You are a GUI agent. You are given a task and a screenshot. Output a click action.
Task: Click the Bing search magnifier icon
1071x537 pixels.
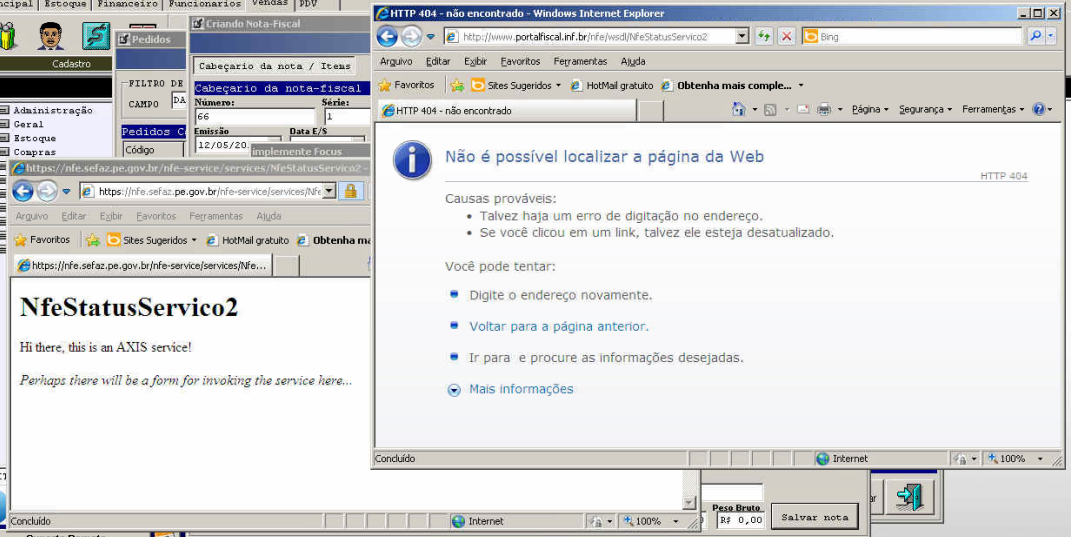tap(1035, 36)
